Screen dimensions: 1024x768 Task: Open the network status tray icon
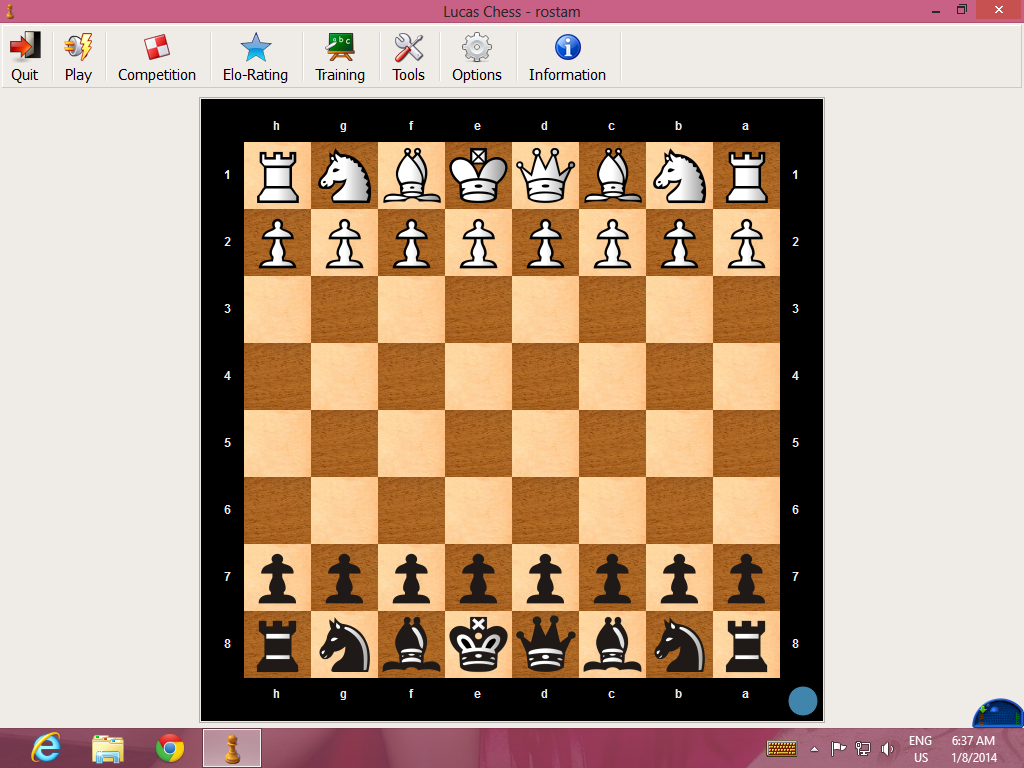coord(863,748)
